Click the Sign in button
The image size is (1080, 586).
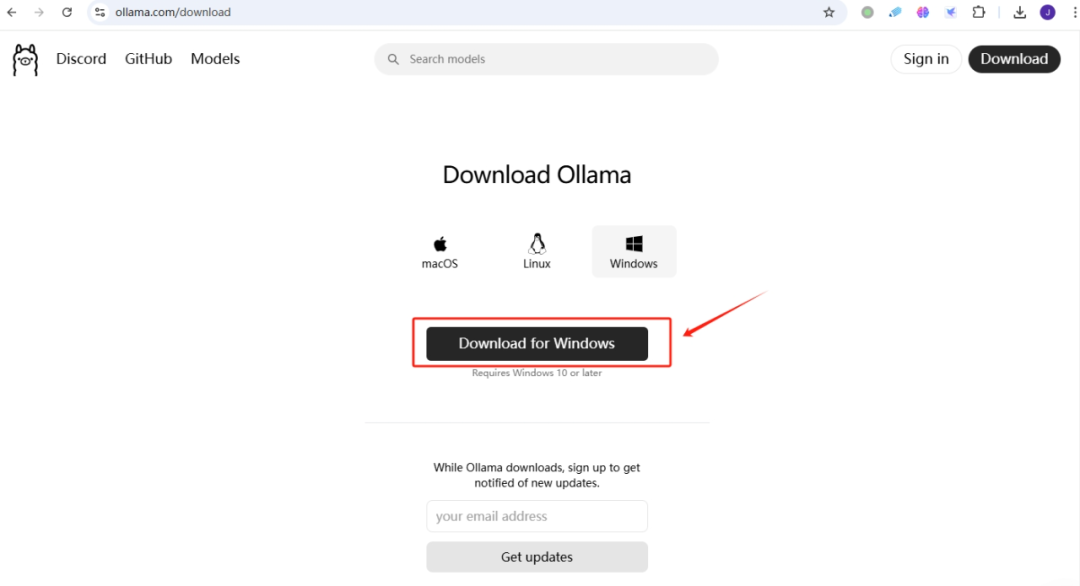(x=926, y=59)
